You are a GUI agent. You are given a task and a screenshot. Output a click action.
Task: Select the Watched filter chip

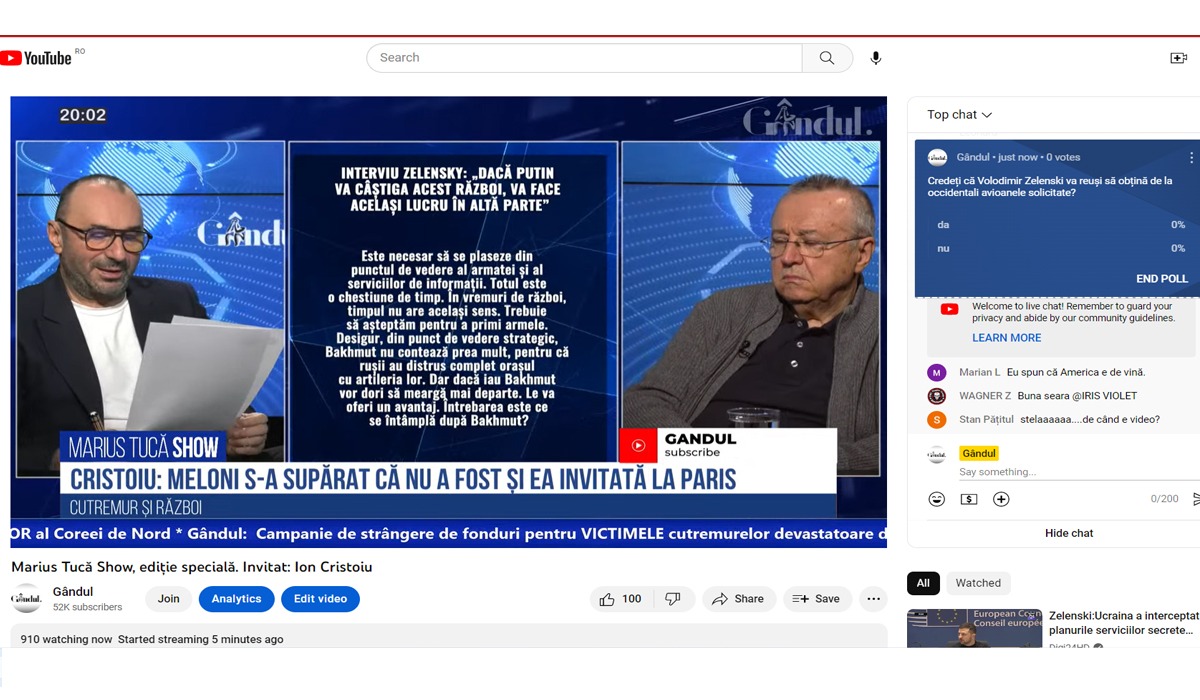(978, 583)
